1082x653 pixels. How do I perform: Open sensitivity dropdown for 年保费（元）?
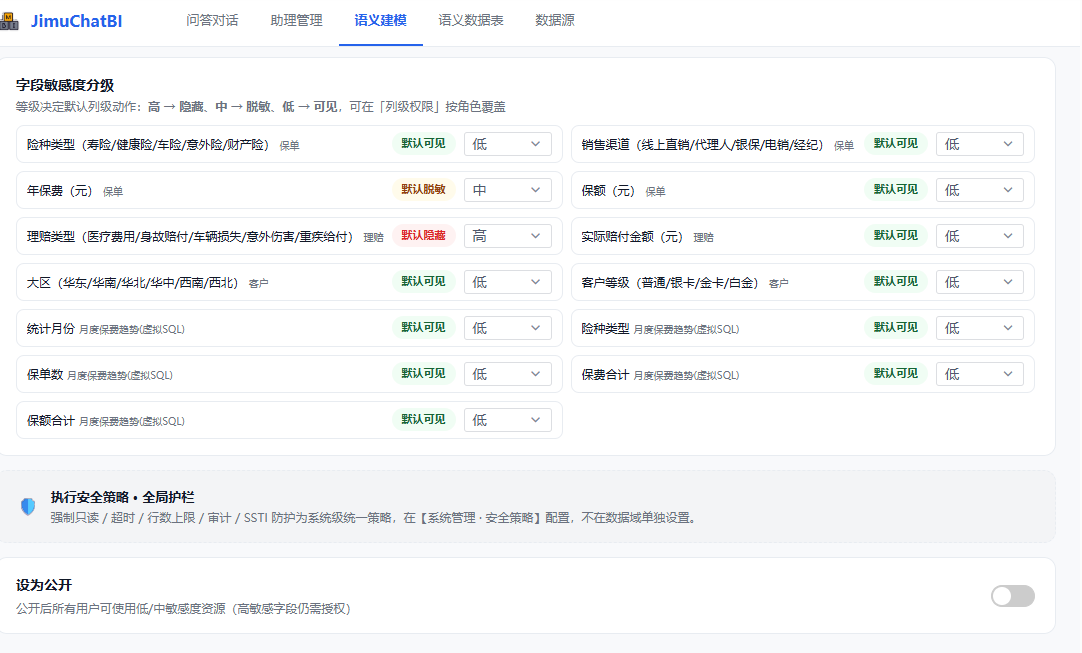(x=507, y=190)
